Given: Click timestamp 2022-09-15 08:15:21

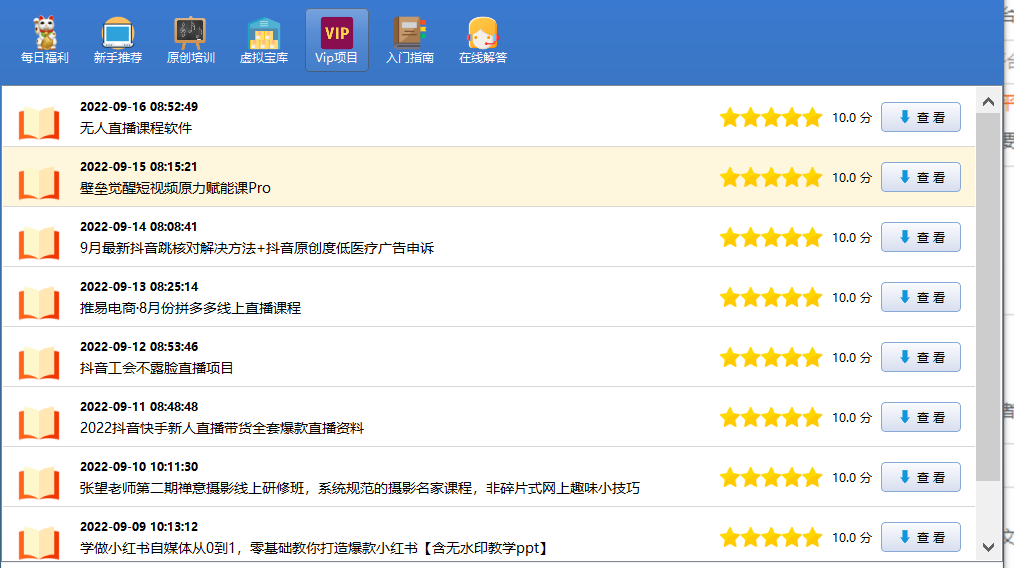Looking at the screenshot, I should 138,167.
